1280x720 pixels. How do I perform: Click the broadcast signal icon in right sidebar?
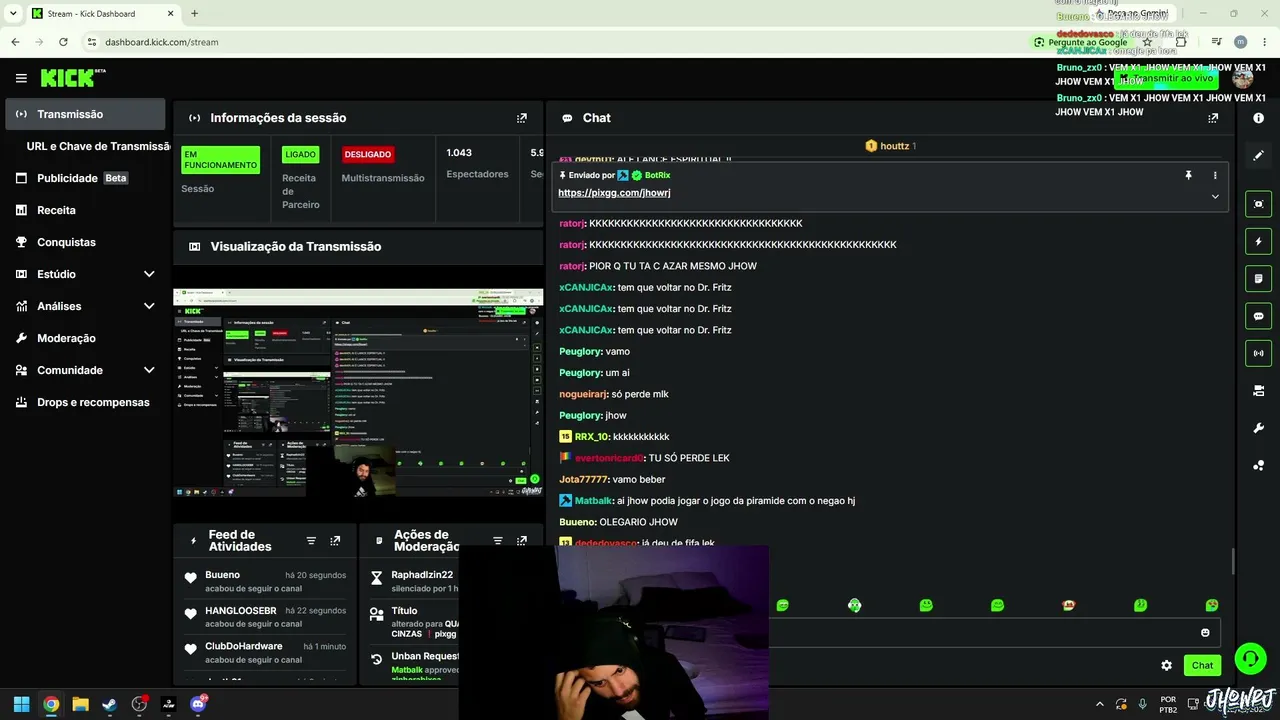tap(1258, 353)
